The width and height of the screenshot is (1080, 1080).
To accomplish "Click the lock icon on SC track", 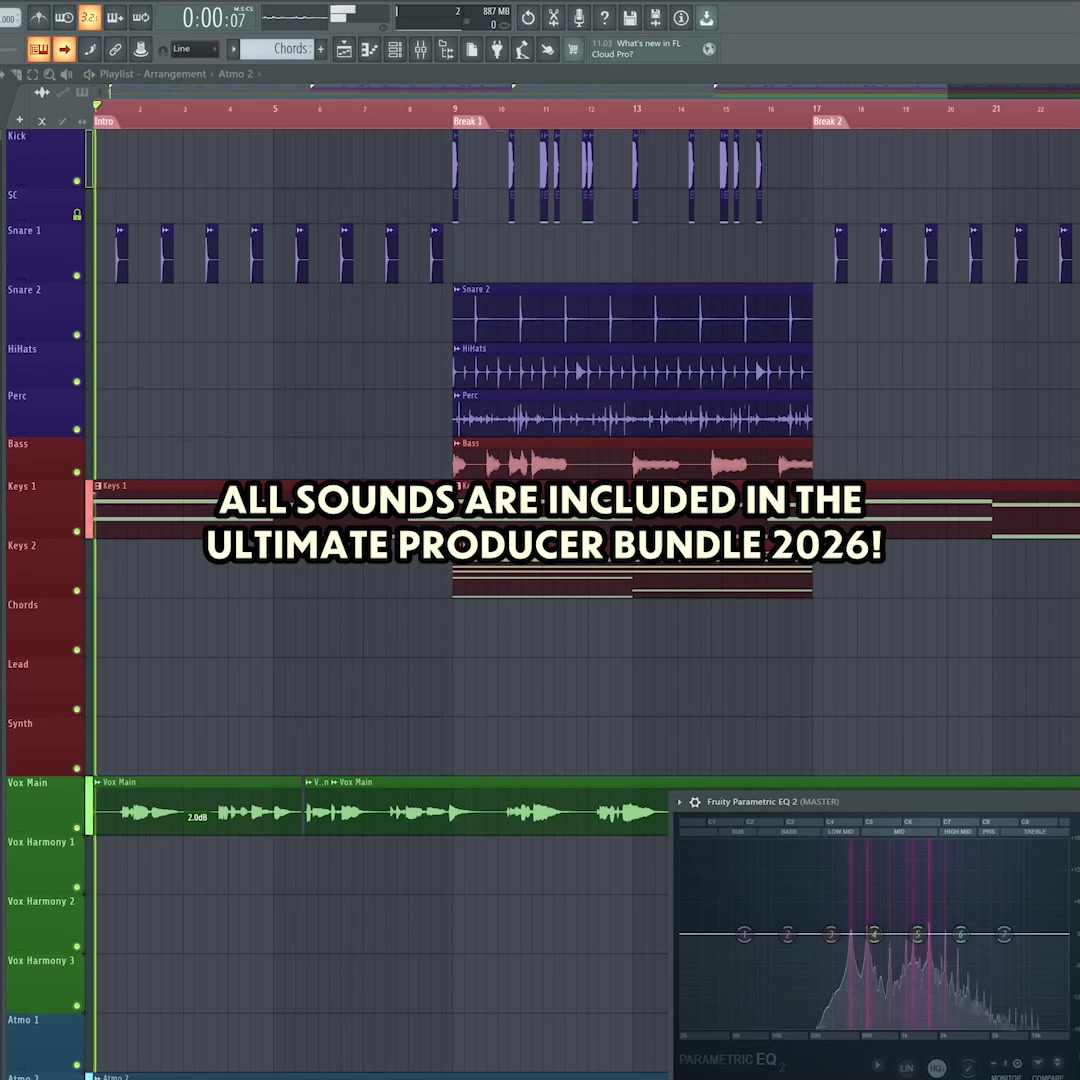I will (x=77, y=214).
